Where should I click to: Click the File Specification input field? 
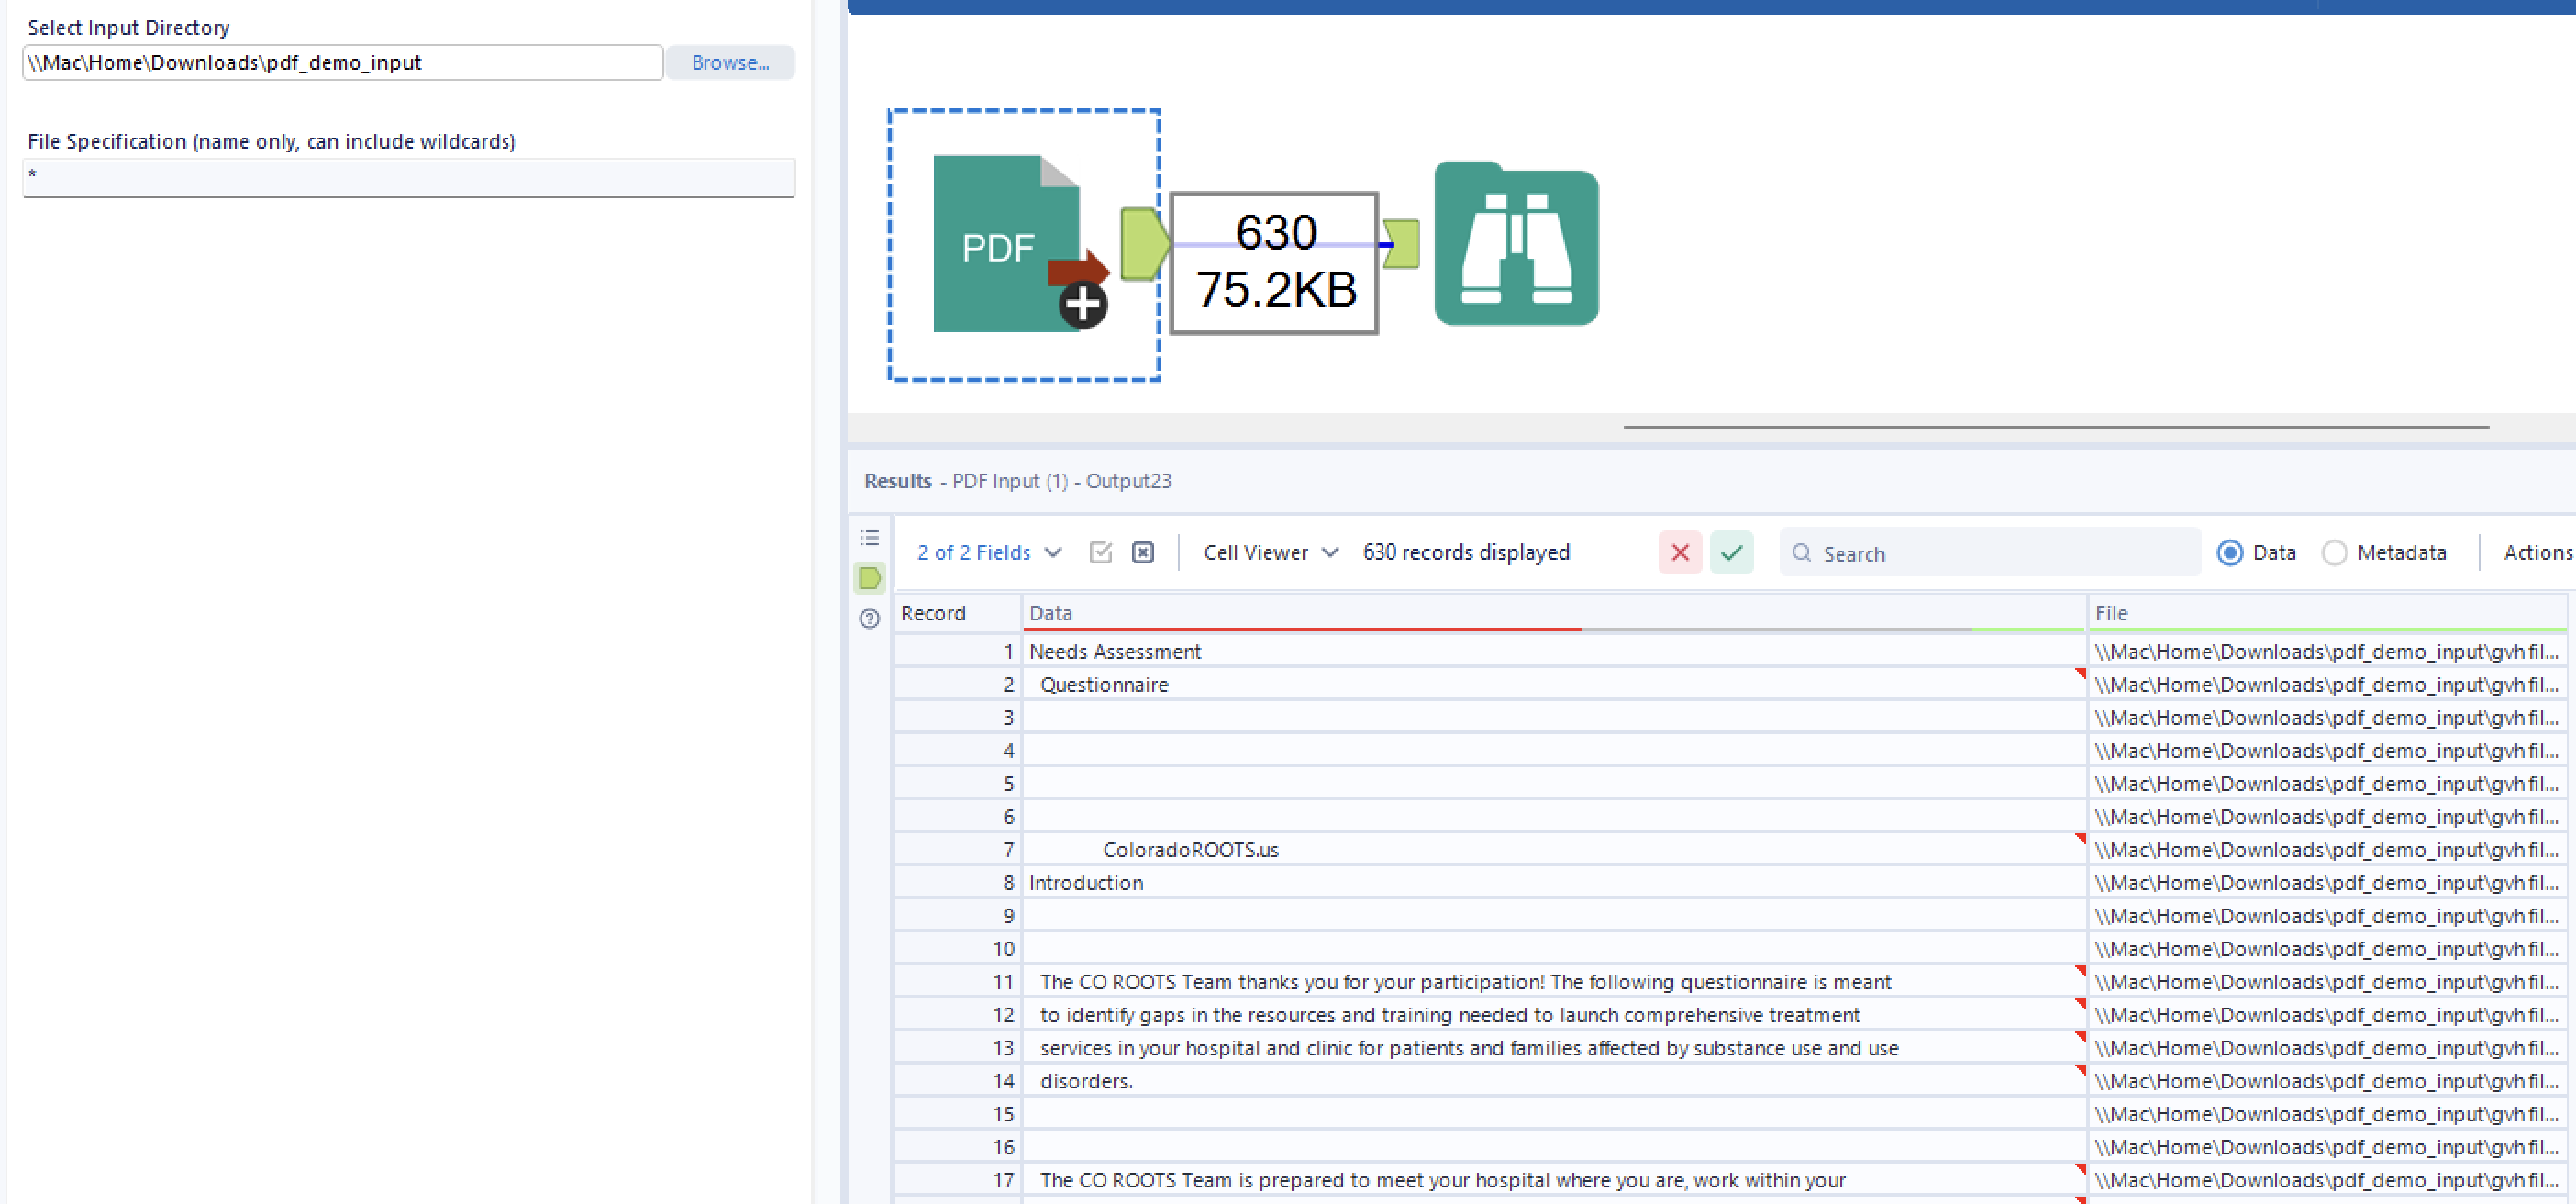(x=407, y=177)
